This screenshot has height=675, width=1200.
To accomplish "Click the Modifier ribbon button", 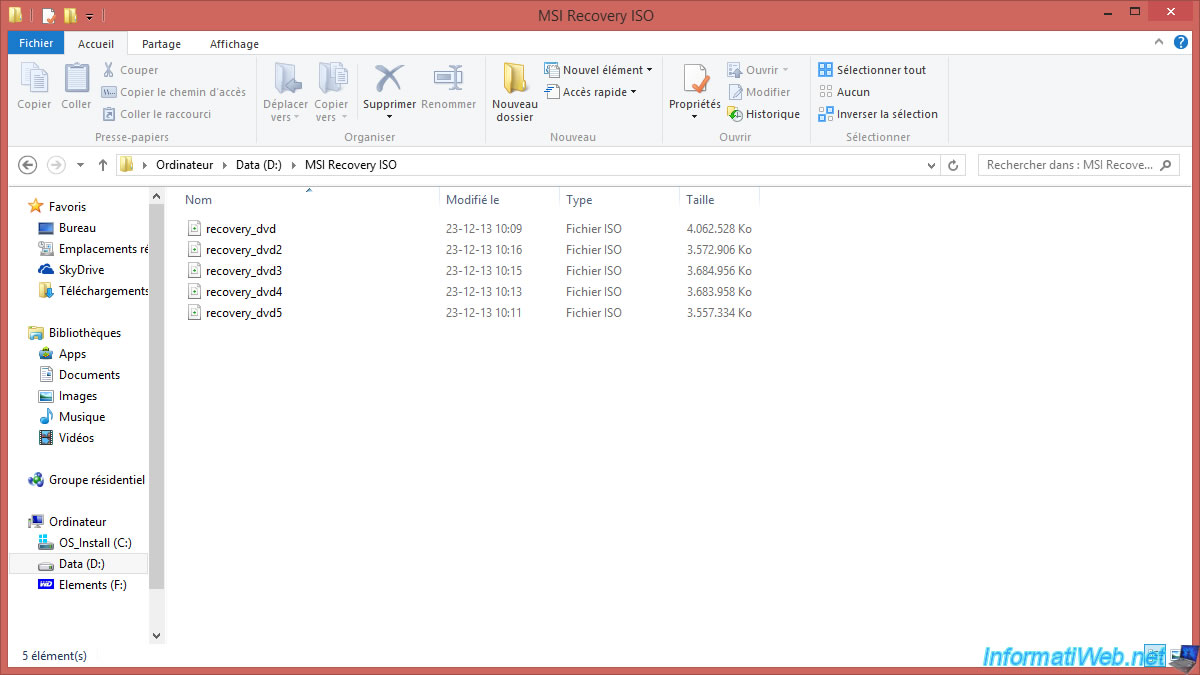I will (x=759, y=92).
